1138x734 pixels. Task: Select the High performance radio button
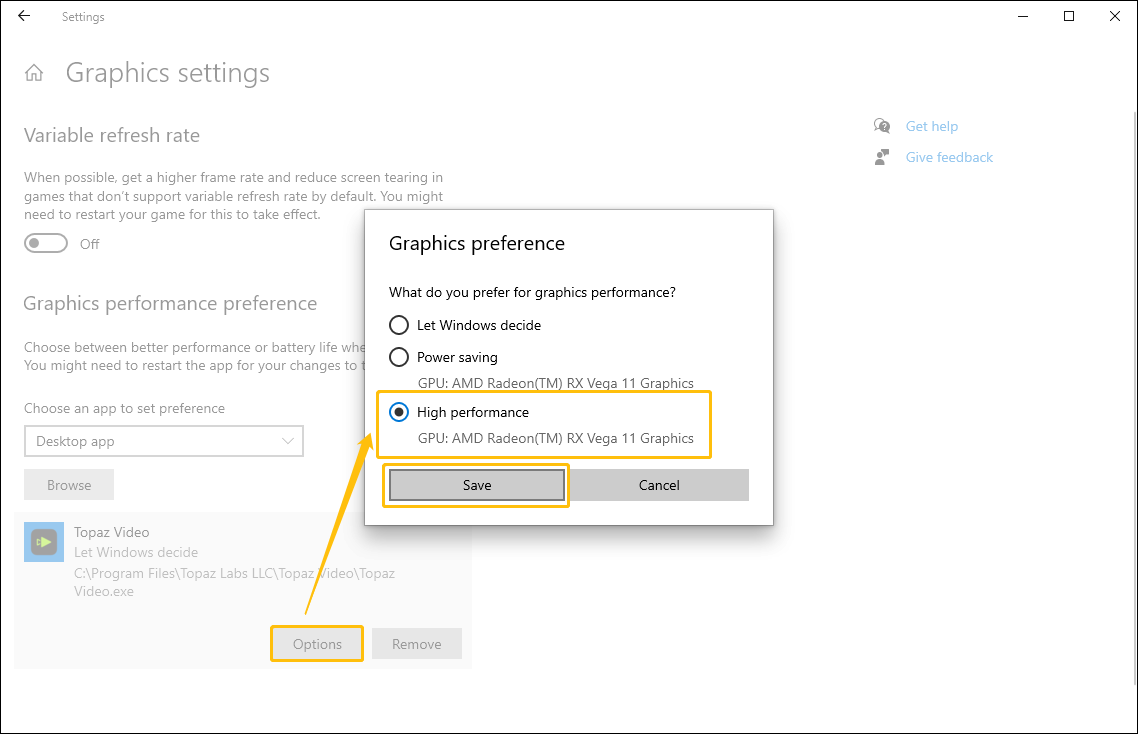click(399, 412)
